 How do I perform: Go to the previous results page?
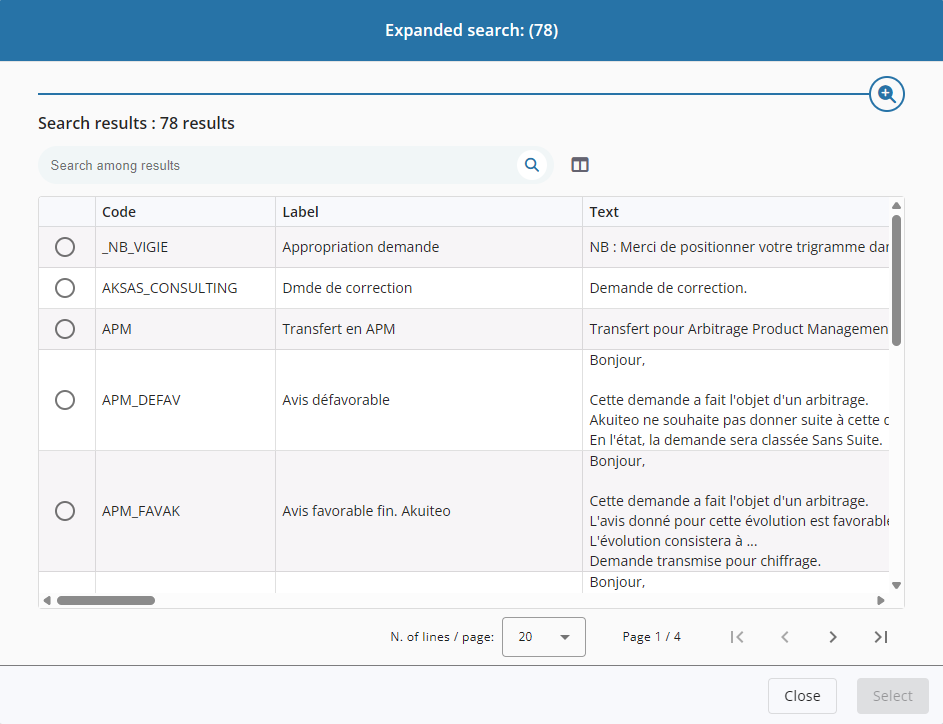(785, 637)
